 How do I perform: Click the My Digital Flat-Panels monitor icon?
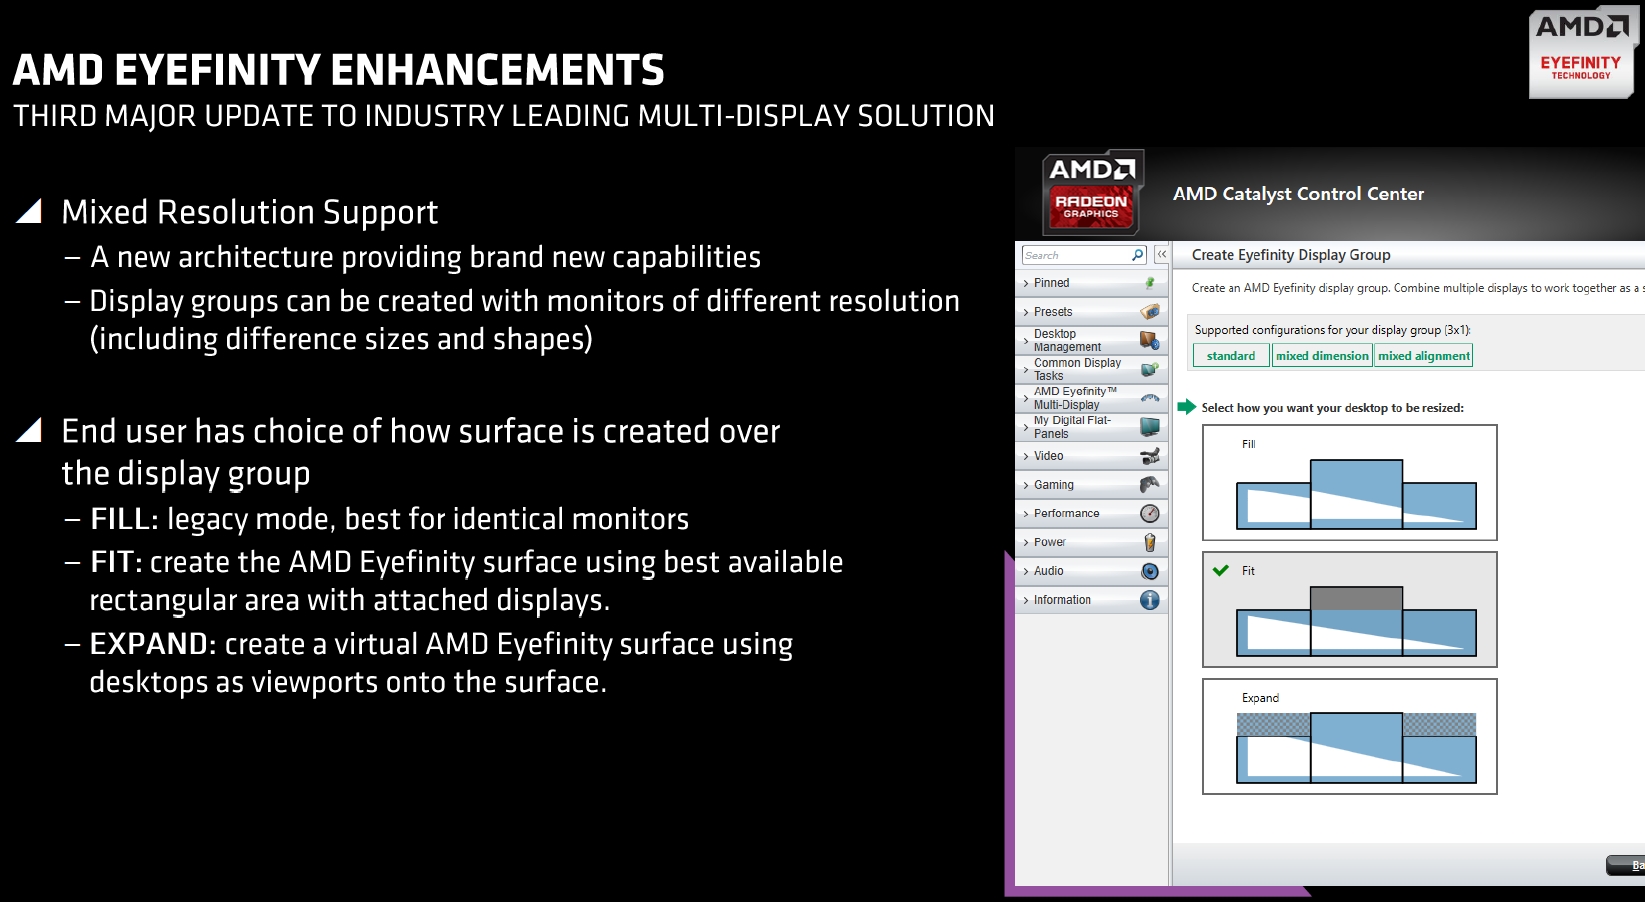tap(1150, 427)
